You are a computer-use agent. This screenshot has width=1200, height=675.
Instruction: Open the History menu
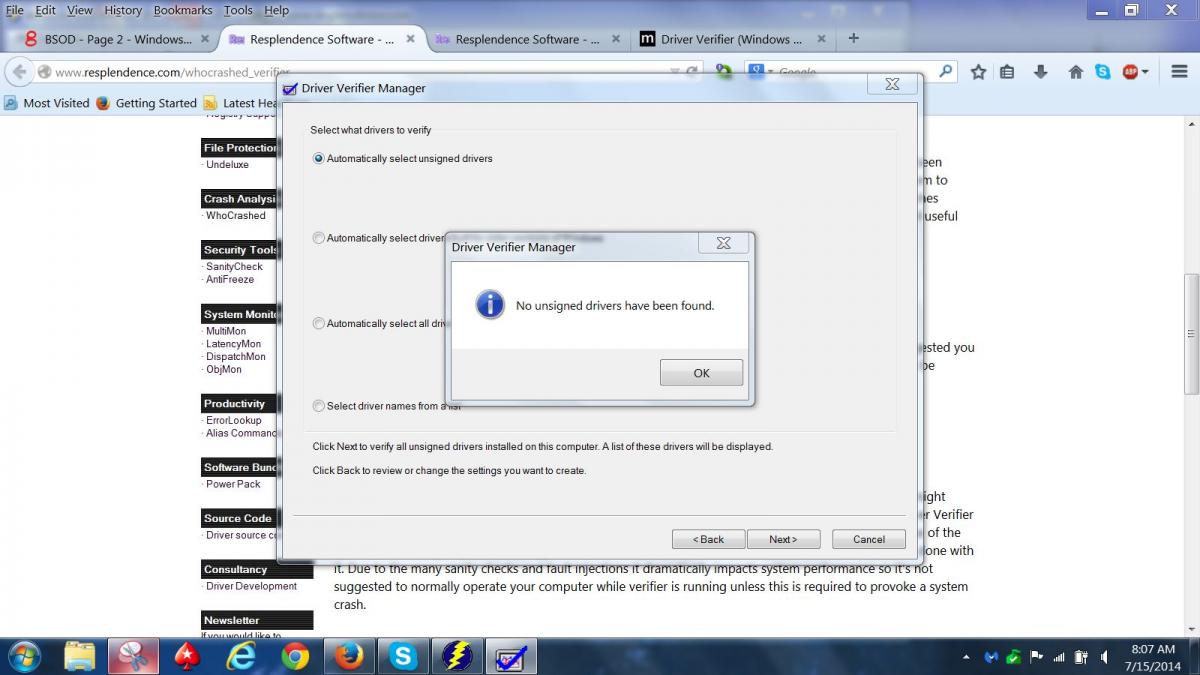pos(123,10)
